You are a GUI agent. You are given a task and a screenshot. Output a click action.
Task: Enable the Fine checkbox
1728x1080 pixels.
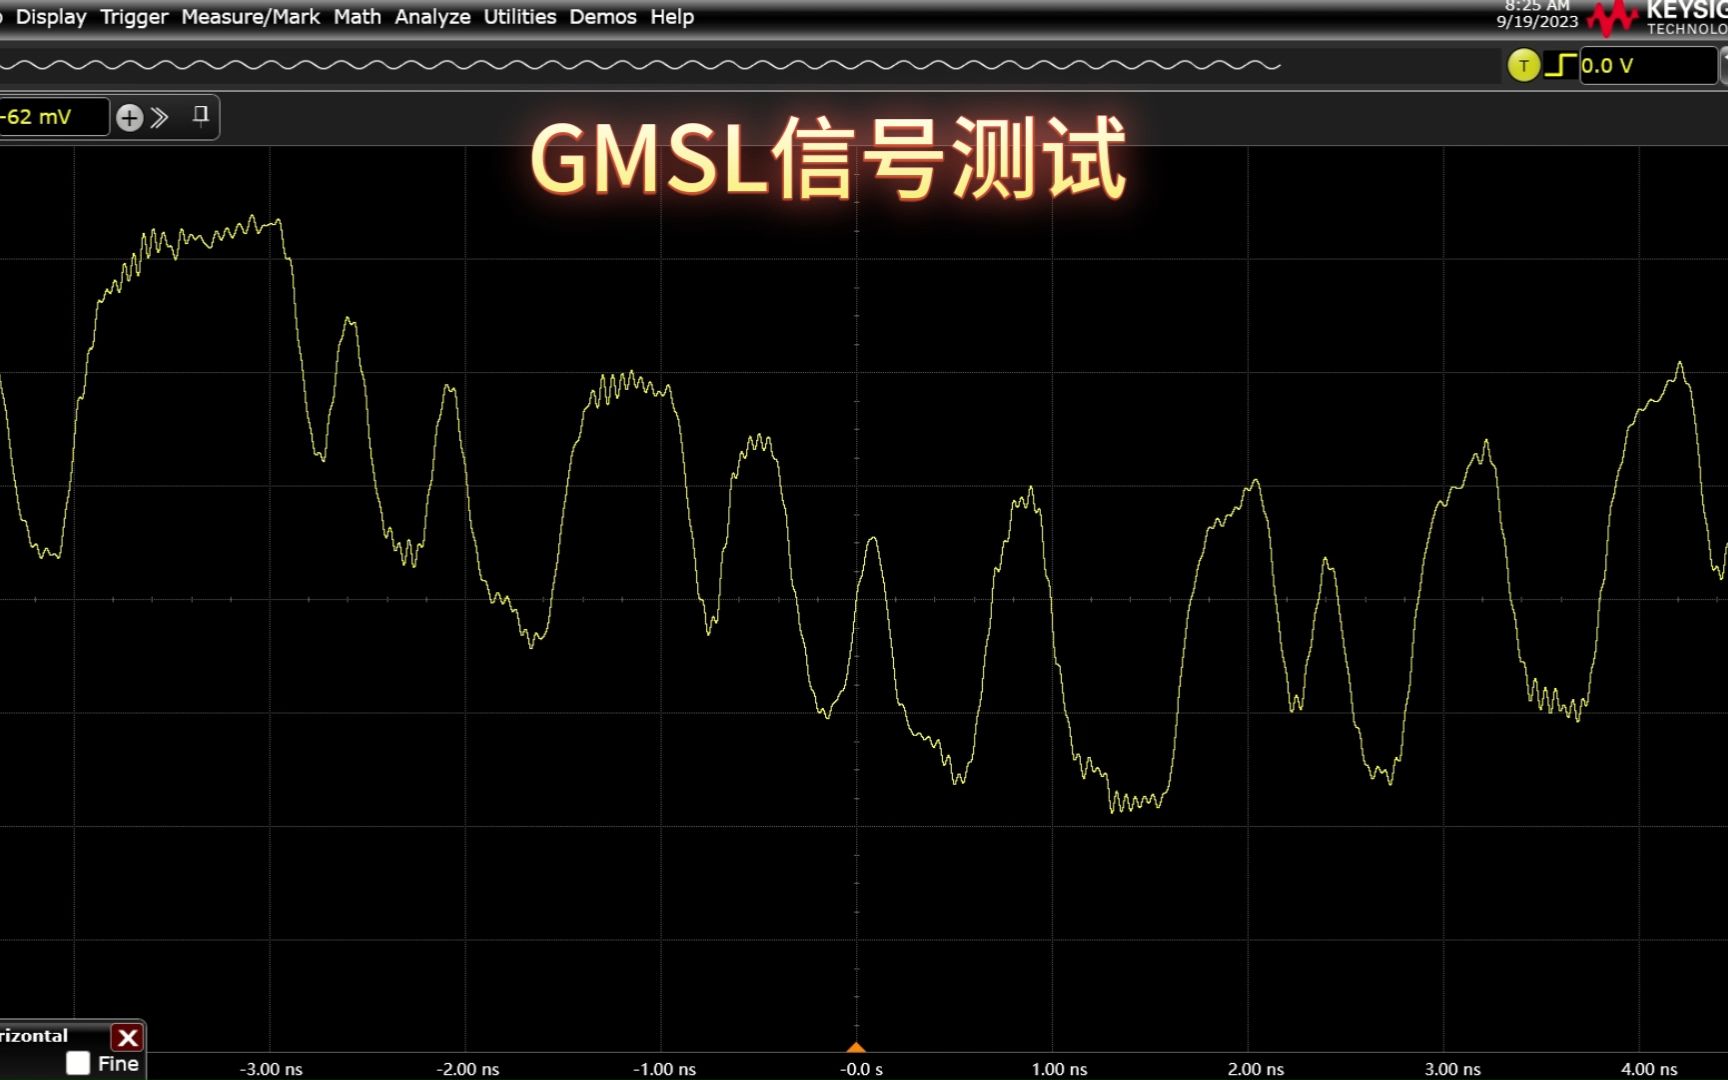(78, 1063)
